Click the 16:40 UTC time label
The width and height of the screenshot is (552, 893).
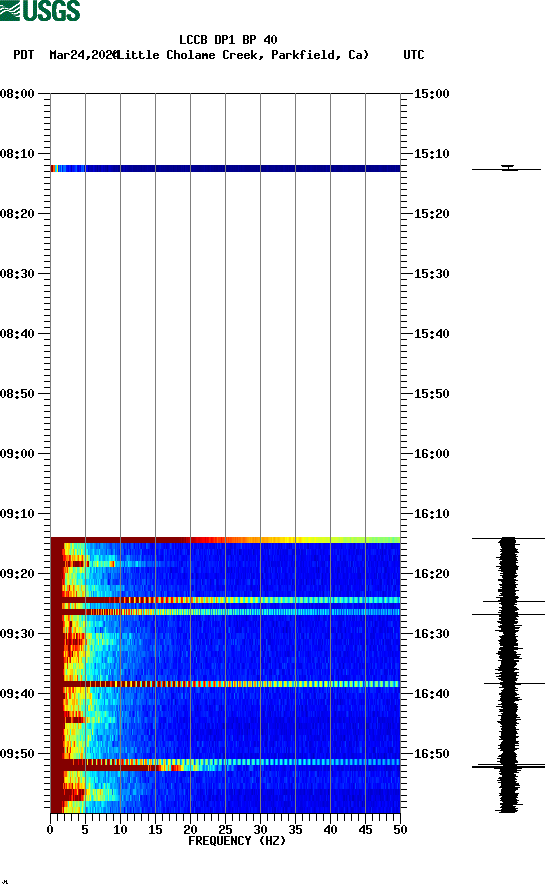click(x=431, y=694)
